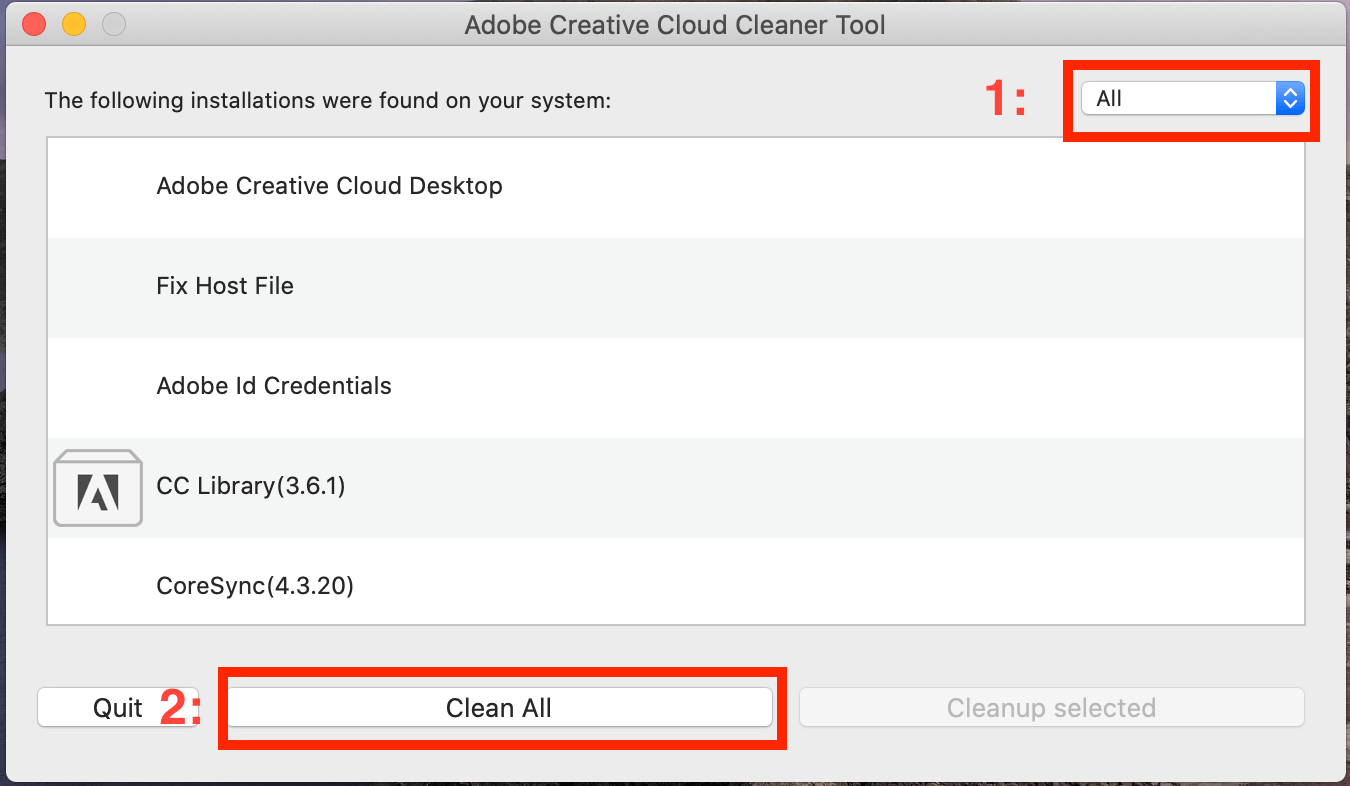Image resolution: width=1350 pixels, height=786 pixels.
Task: Click the Adobe icon beside CC Library
Action: click(x=98, y=488)
